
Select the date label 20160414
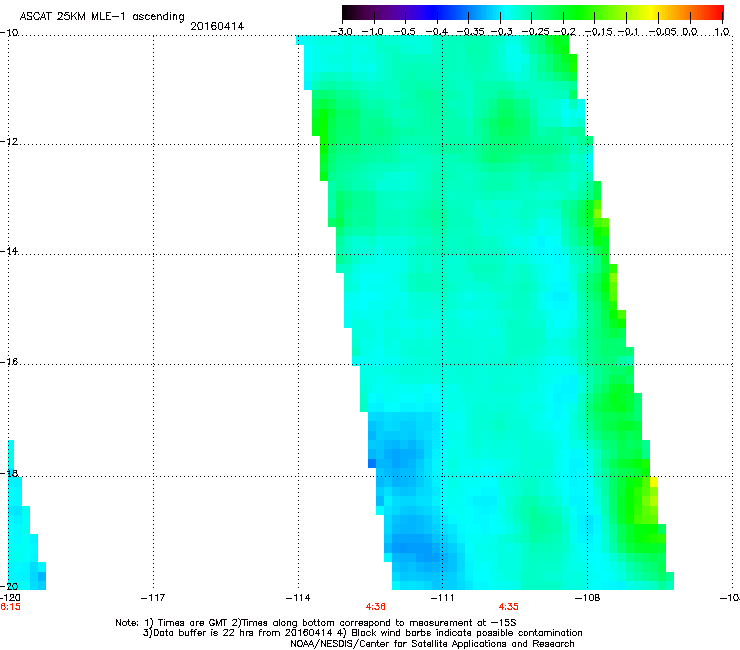coord(217,26)
